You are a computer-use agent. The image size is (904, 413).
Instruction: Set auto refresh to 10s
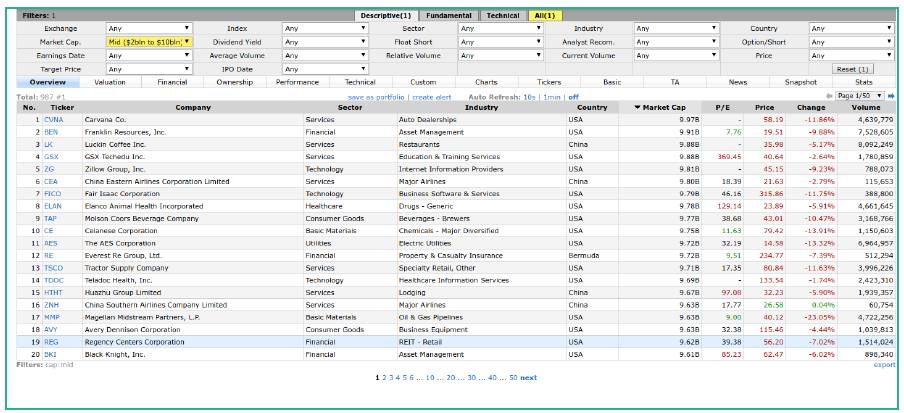coord(529,96)
